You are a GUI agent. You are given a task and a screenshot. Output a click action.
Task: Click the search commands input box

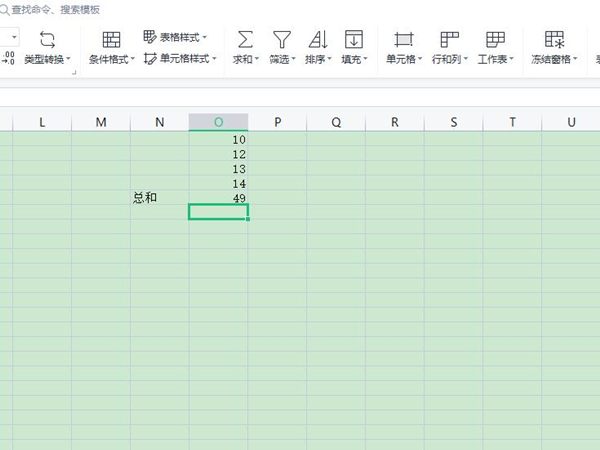click(60, 9)
